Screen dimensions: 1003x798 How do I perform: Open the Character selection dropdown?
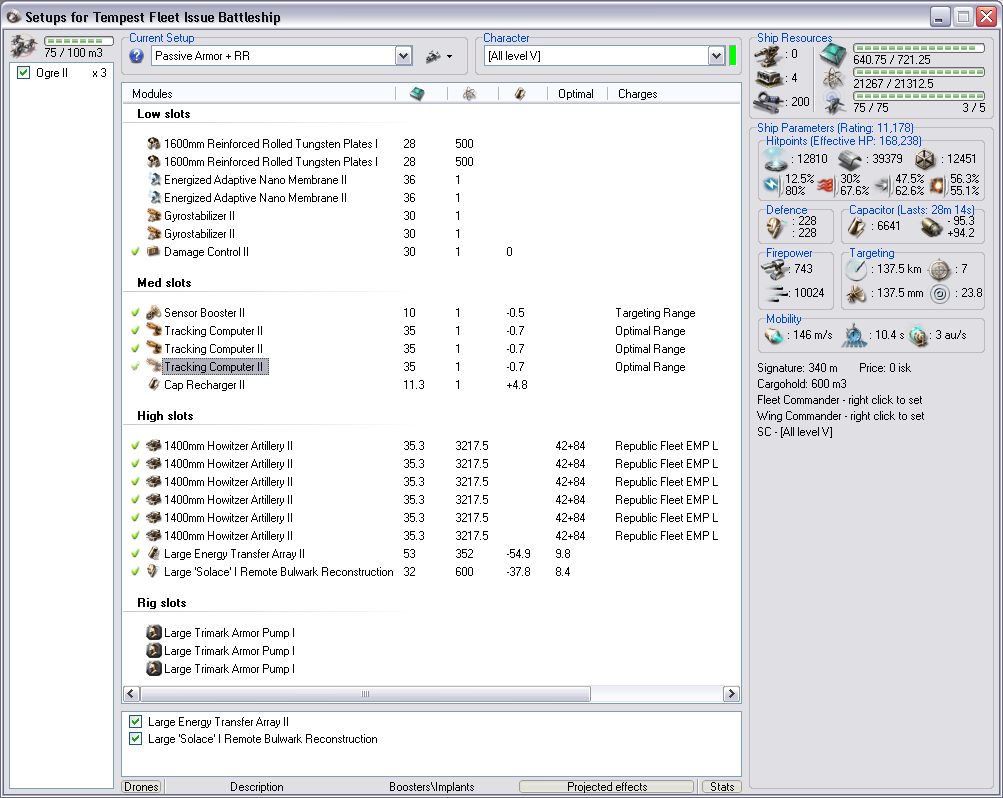pyautogui.click(x=716, y=56)
